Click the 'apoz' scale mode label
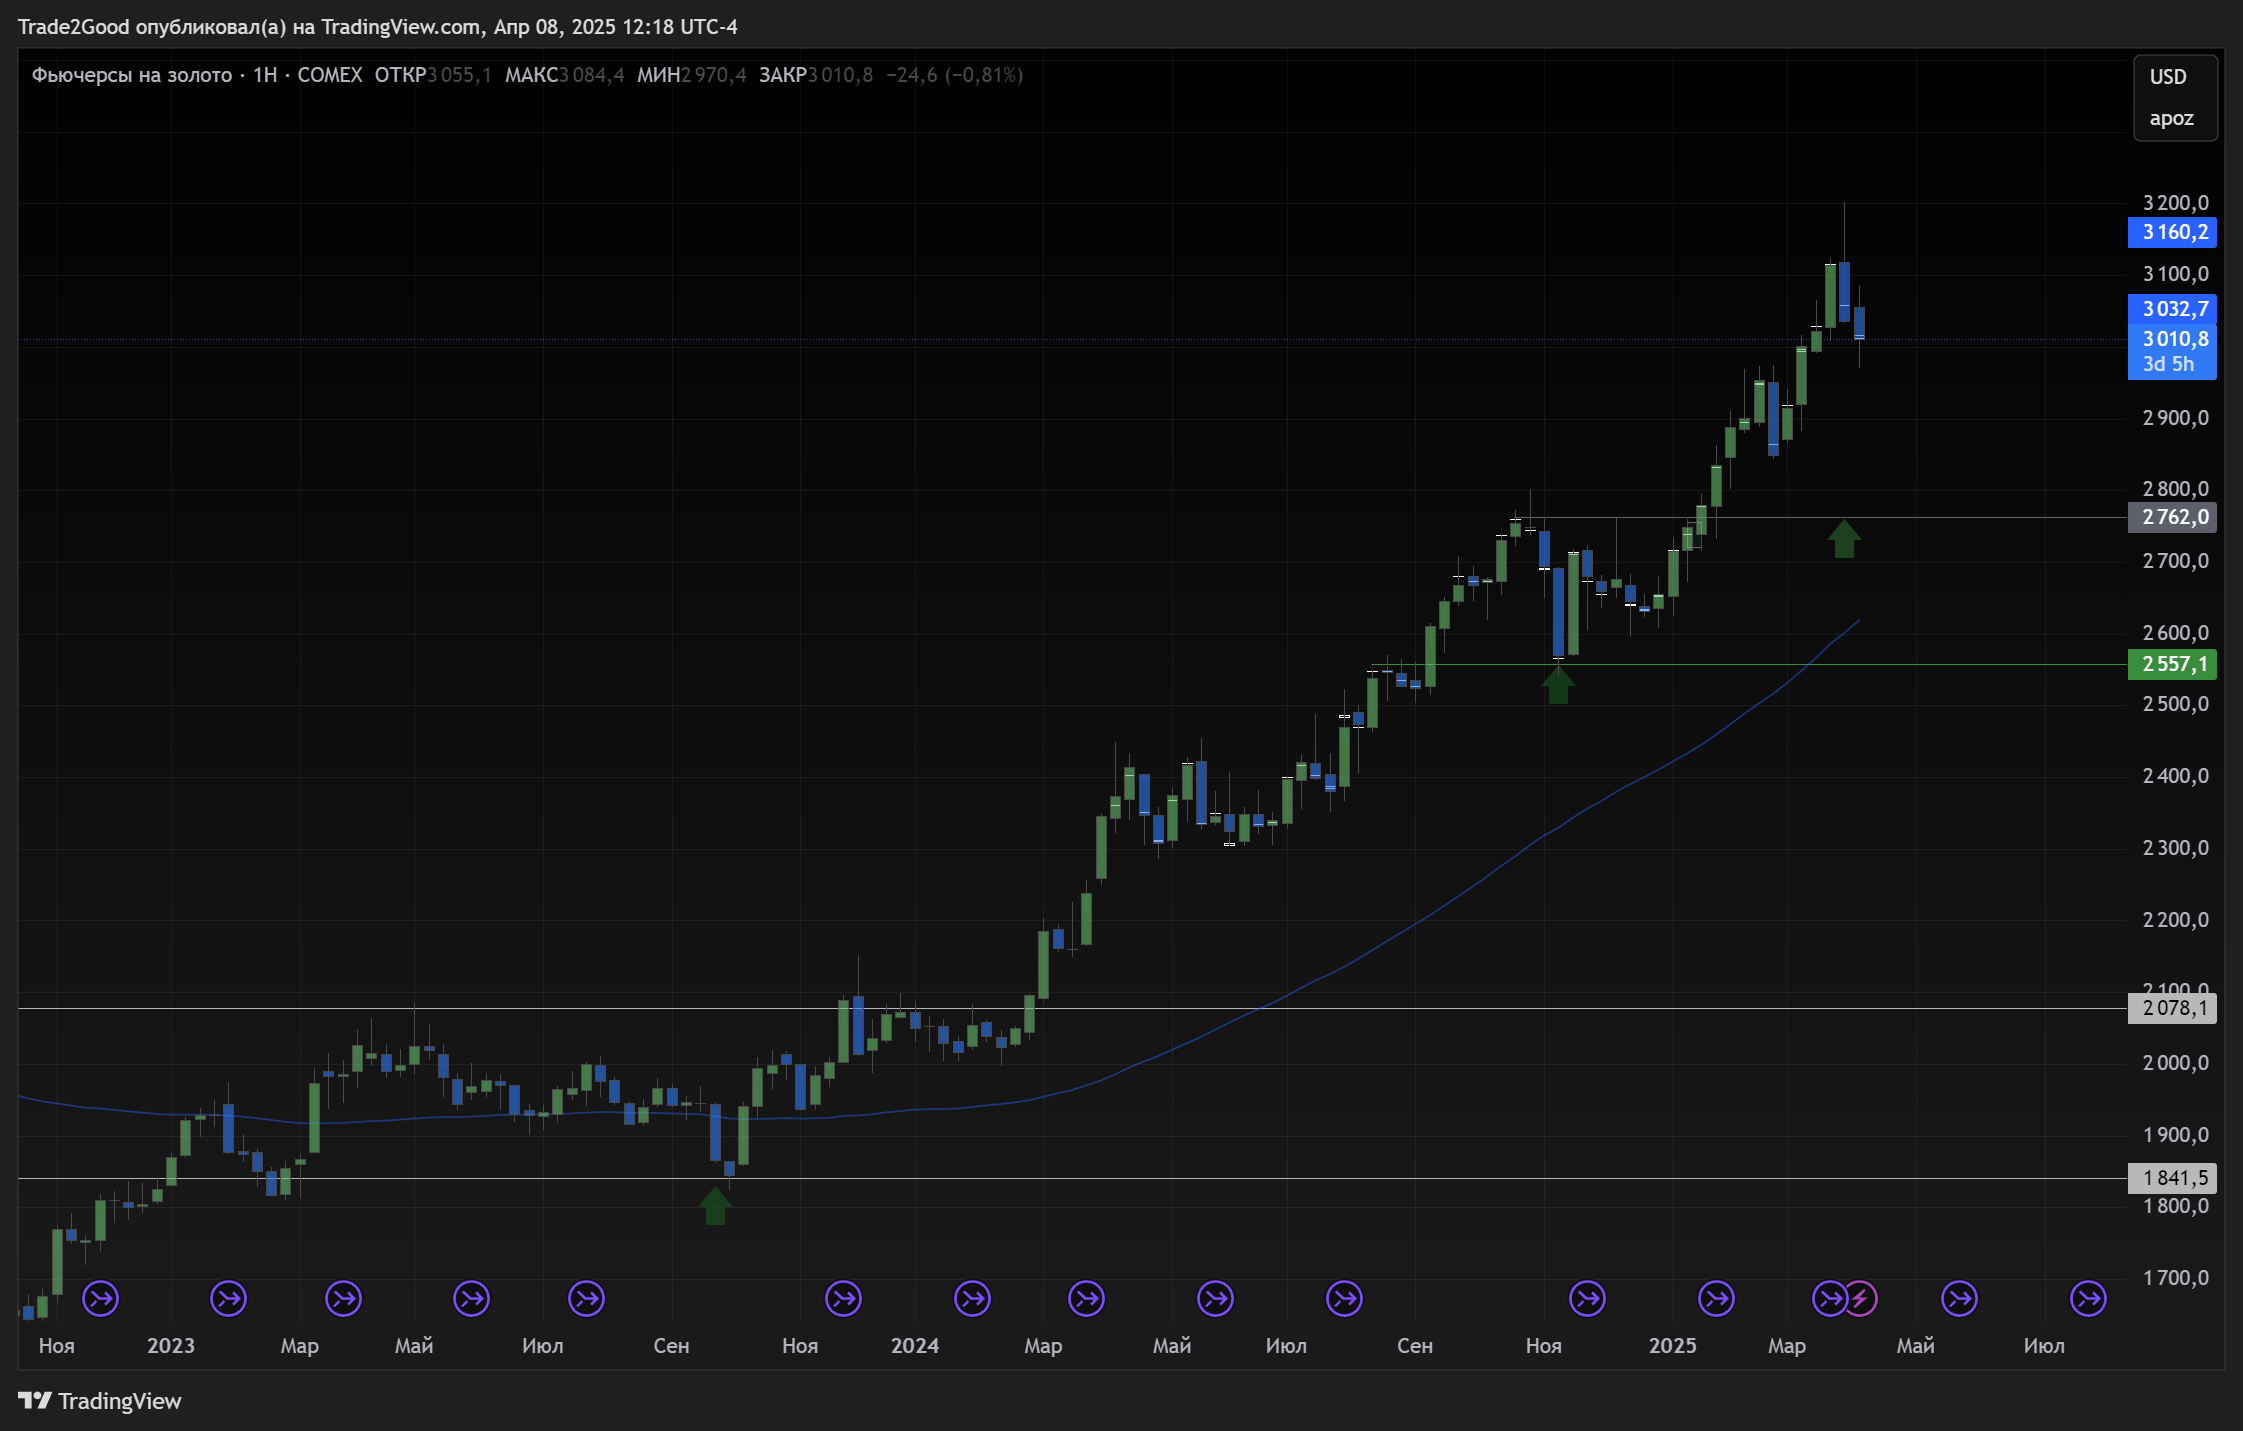Screen dimensions: 2243x1431 2171,118
